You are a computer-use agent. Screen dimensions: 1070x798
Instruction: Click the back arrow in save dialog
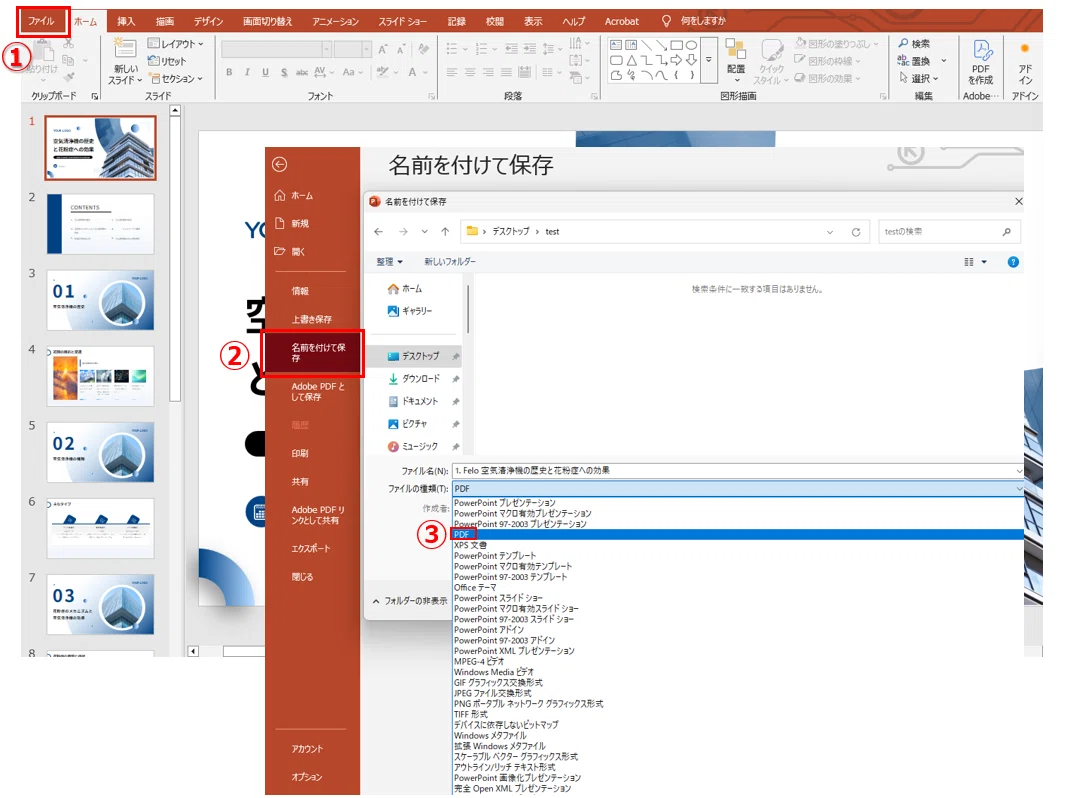pos(379,232)
